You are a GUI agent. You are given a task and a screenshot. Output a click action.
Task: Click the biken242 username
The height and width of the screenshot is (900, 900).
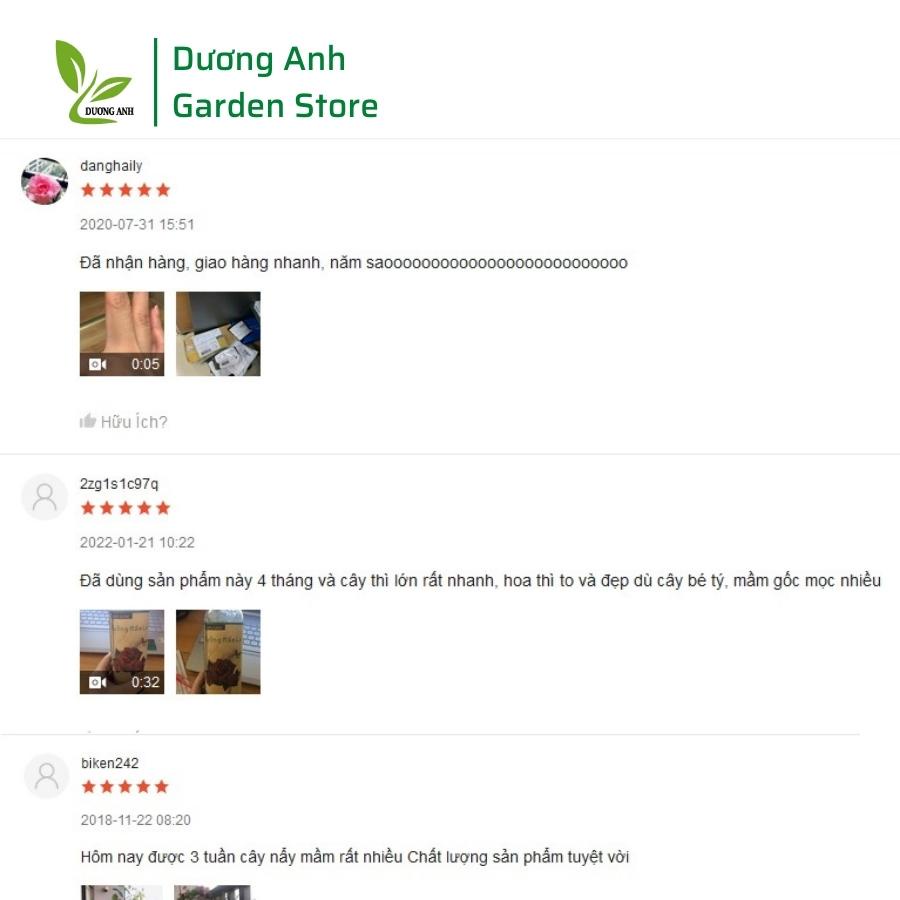110,763
